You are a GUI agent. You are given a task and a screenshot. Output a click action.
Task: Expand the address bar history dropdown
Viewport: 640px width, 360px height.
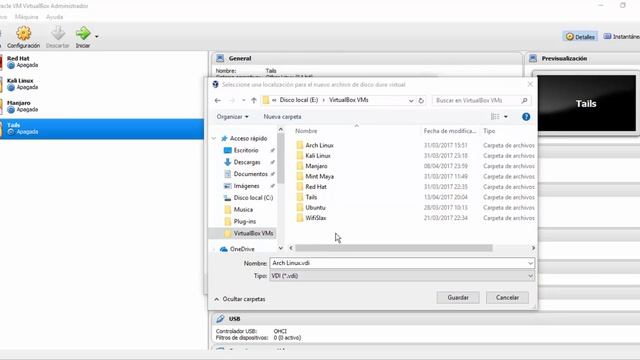411,100
